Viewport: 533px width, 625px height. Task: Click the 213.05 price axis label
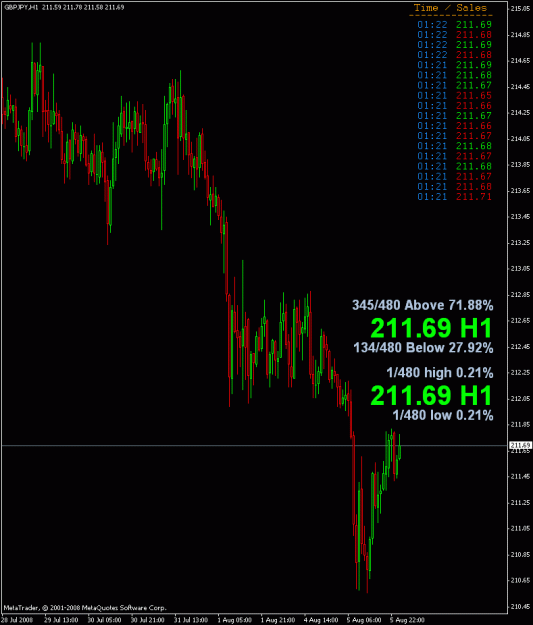coord(521,268)
